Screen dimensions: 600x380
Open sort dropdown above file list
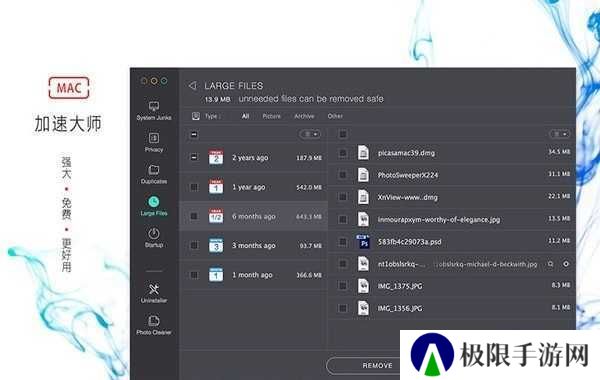(559, 134)
